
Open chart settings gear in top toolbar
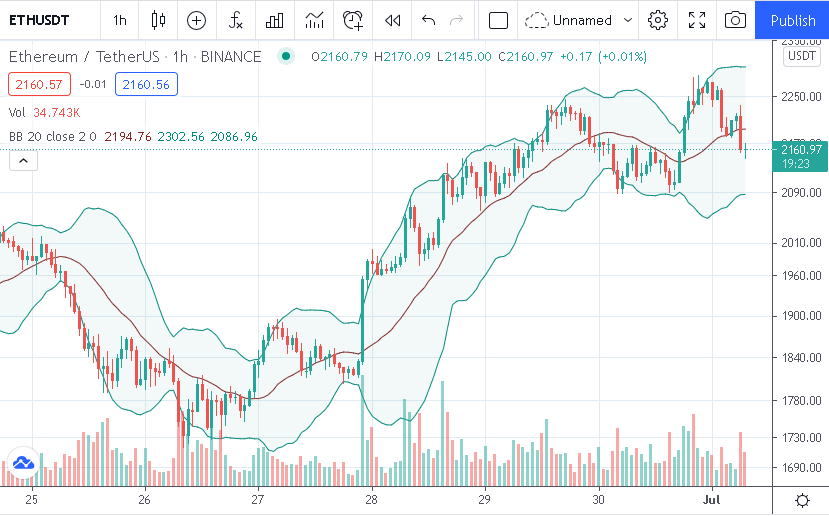click(658, 20)
